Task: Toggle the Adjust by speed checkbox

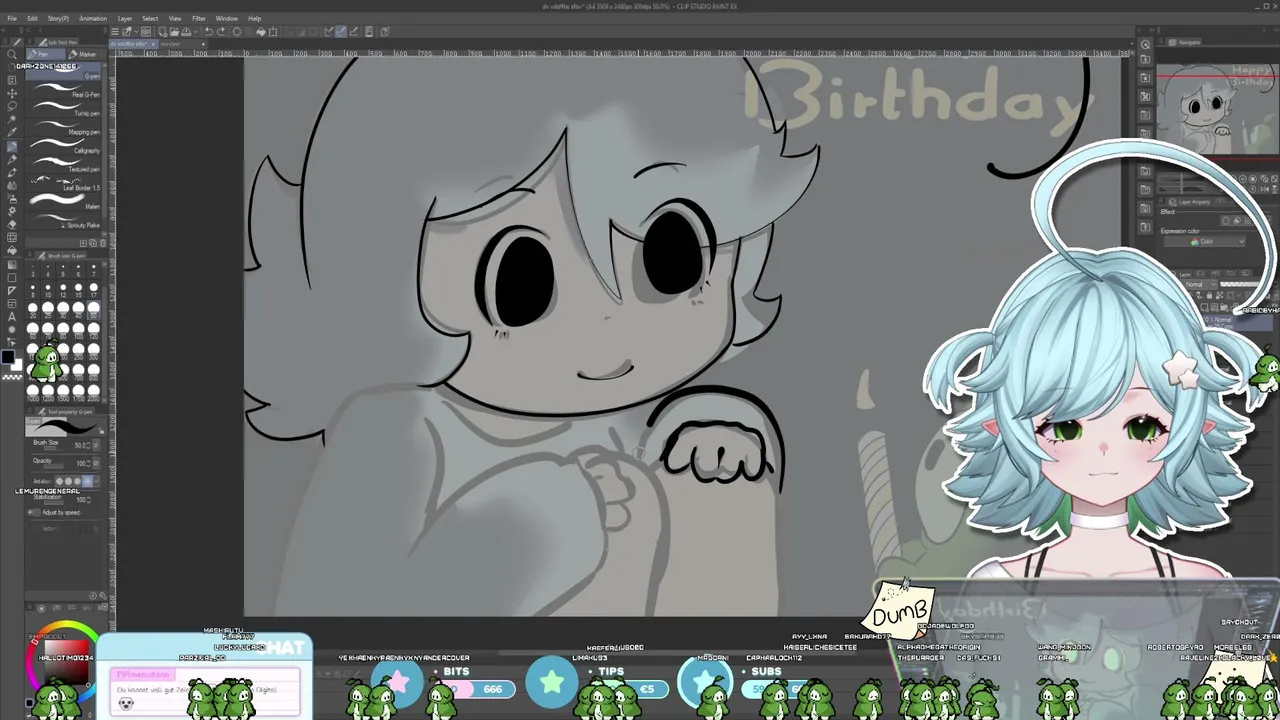Action: 32,513
